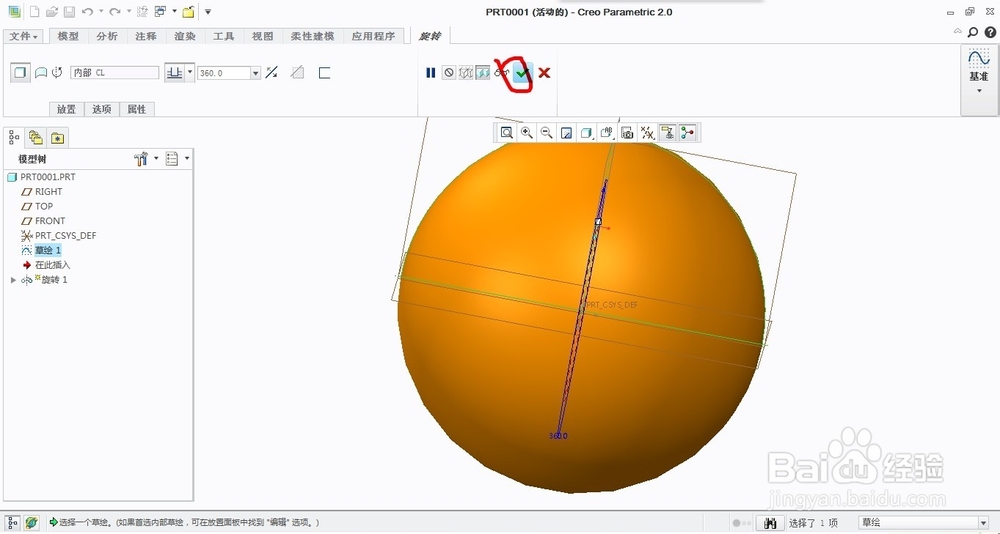1000x534 pixels.
Task: Toggle the spin center display
Action: coord(688,133)
